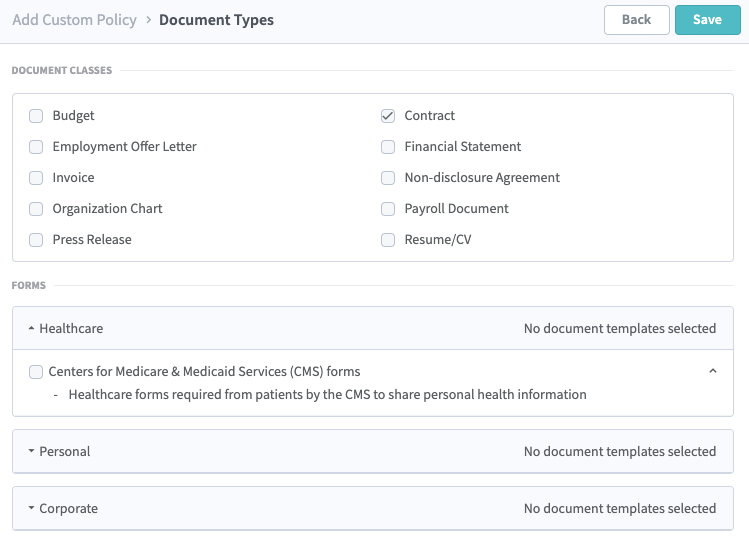Check the Resume/CV checkbox

click(388, 240)
